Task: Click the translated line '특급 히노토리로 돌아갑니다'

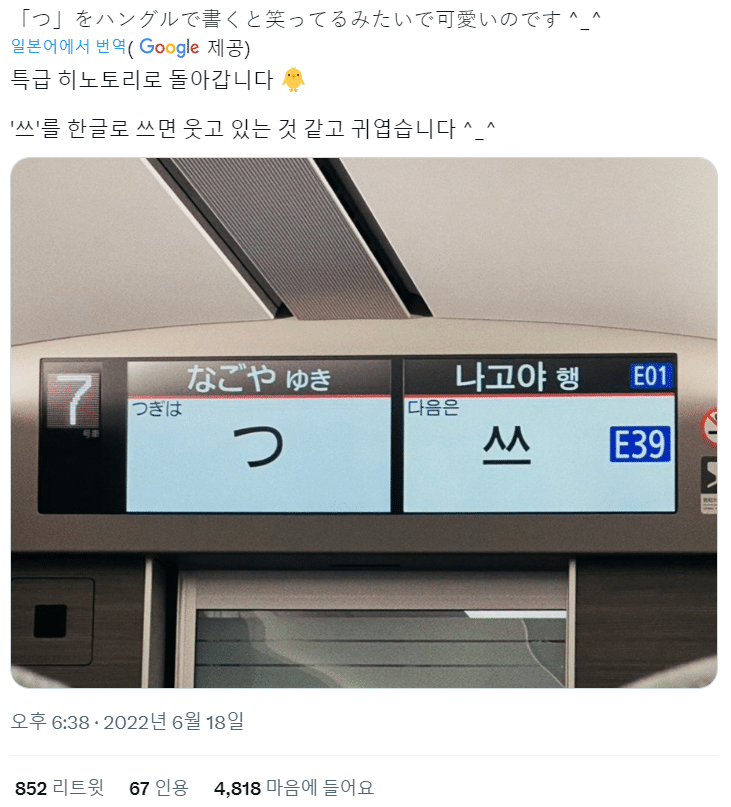Action: (142, 80)
